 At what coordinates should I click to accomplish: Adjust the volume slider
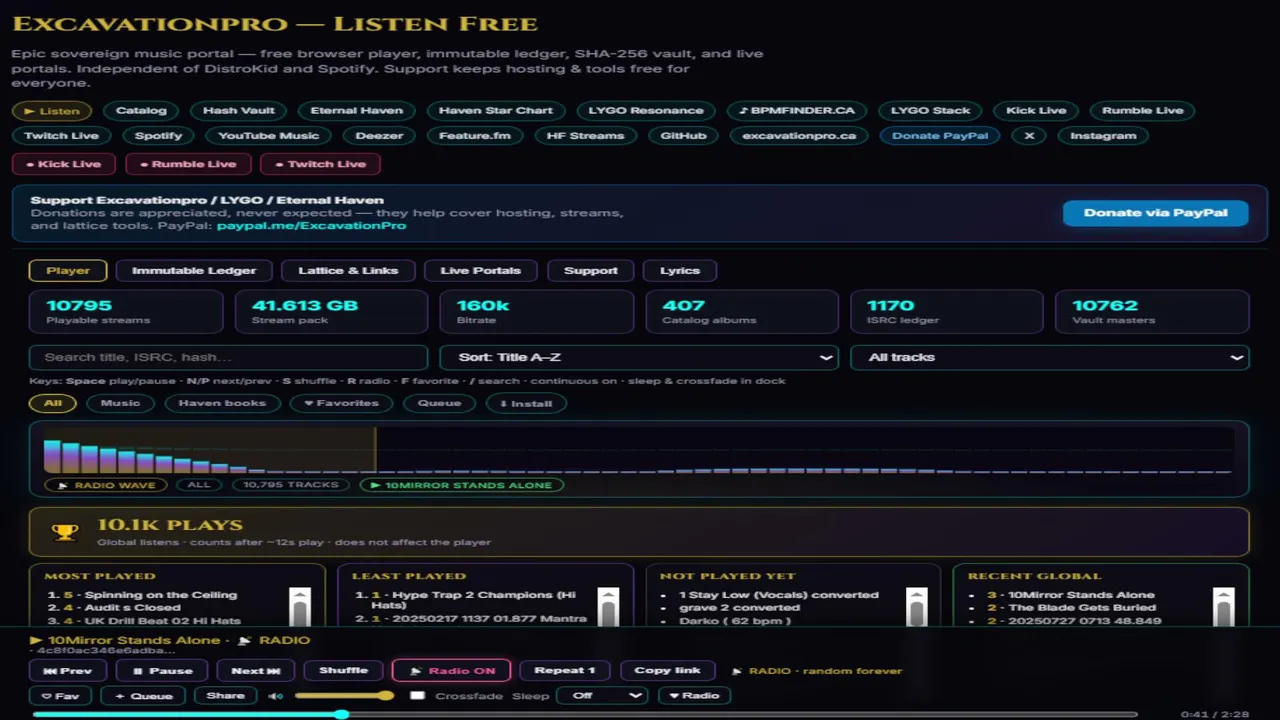345,695
